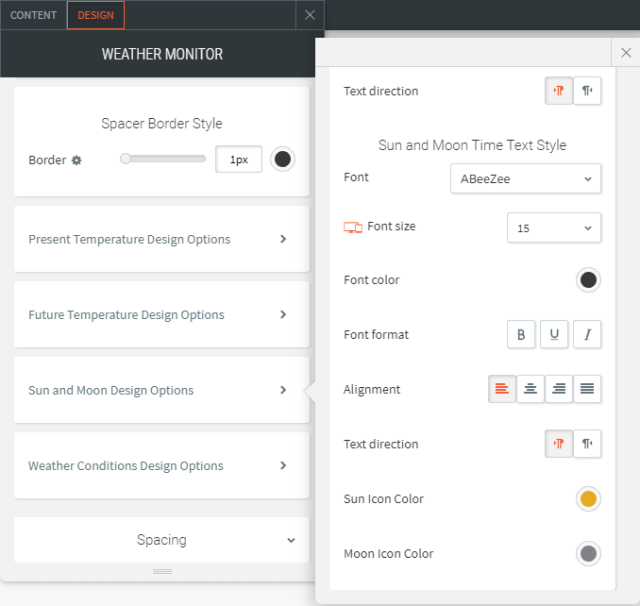Select the italic font format icon
Image resolution: width=640 pixels, height=606 pixels.
click(x=587, y=335)
